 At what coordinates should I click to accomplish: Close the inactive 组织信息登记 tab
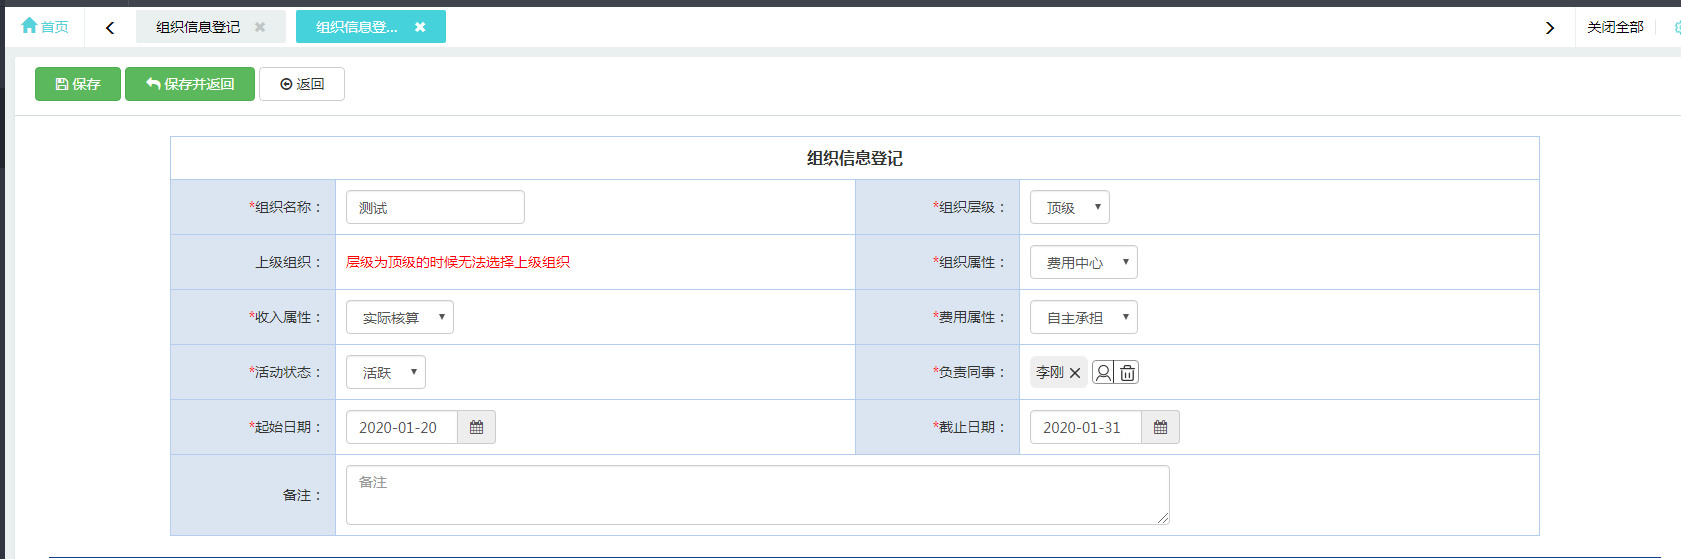click(x=260, y=27)
